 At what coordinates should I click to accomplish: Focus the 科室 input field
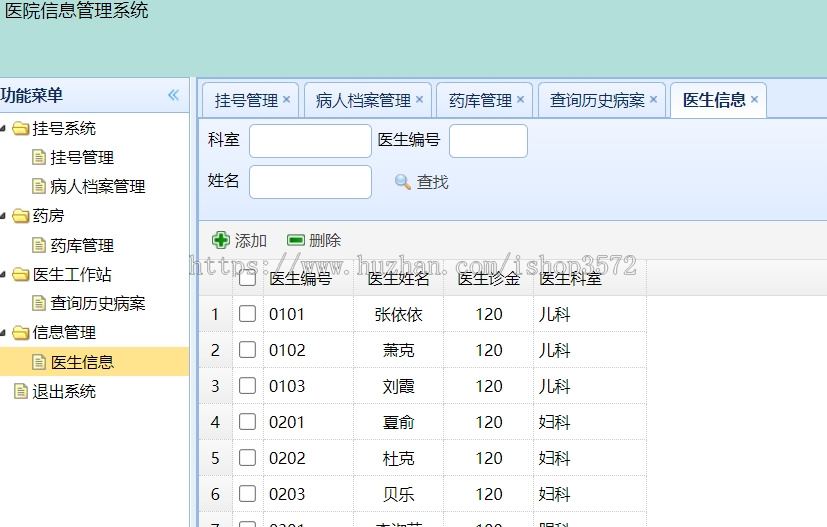310,141
